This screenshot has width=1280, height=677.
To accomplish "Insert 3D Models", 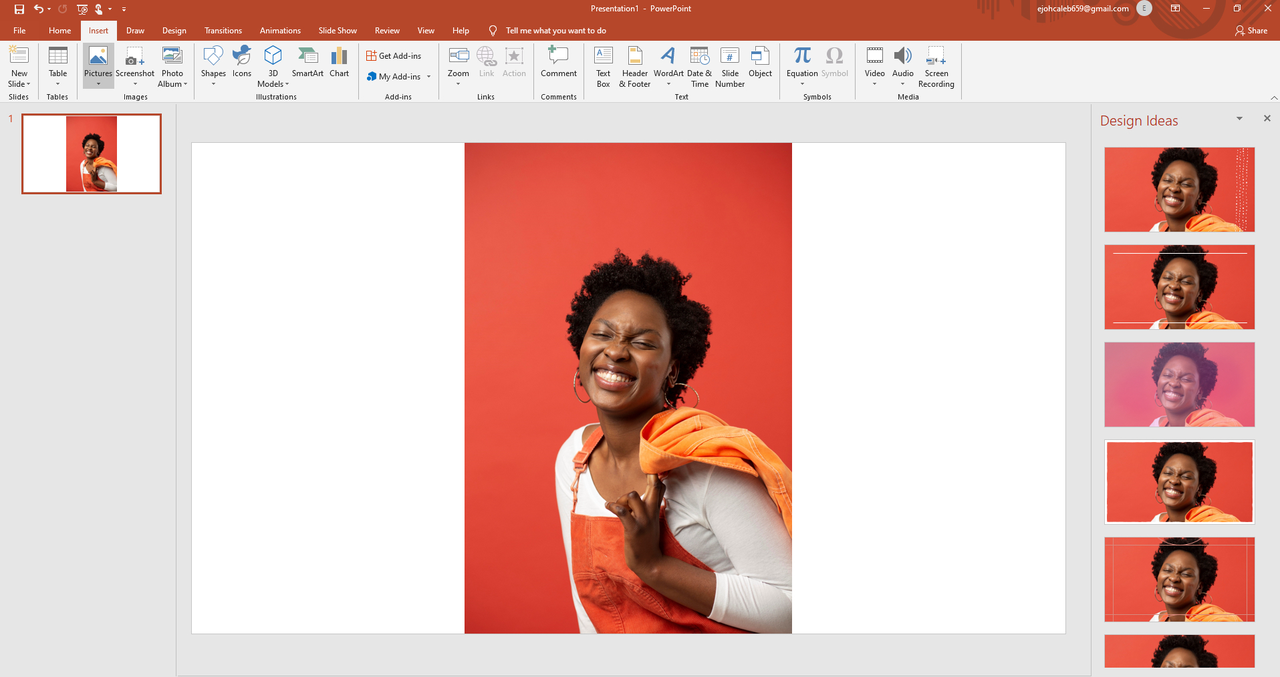I will [273, 67].
